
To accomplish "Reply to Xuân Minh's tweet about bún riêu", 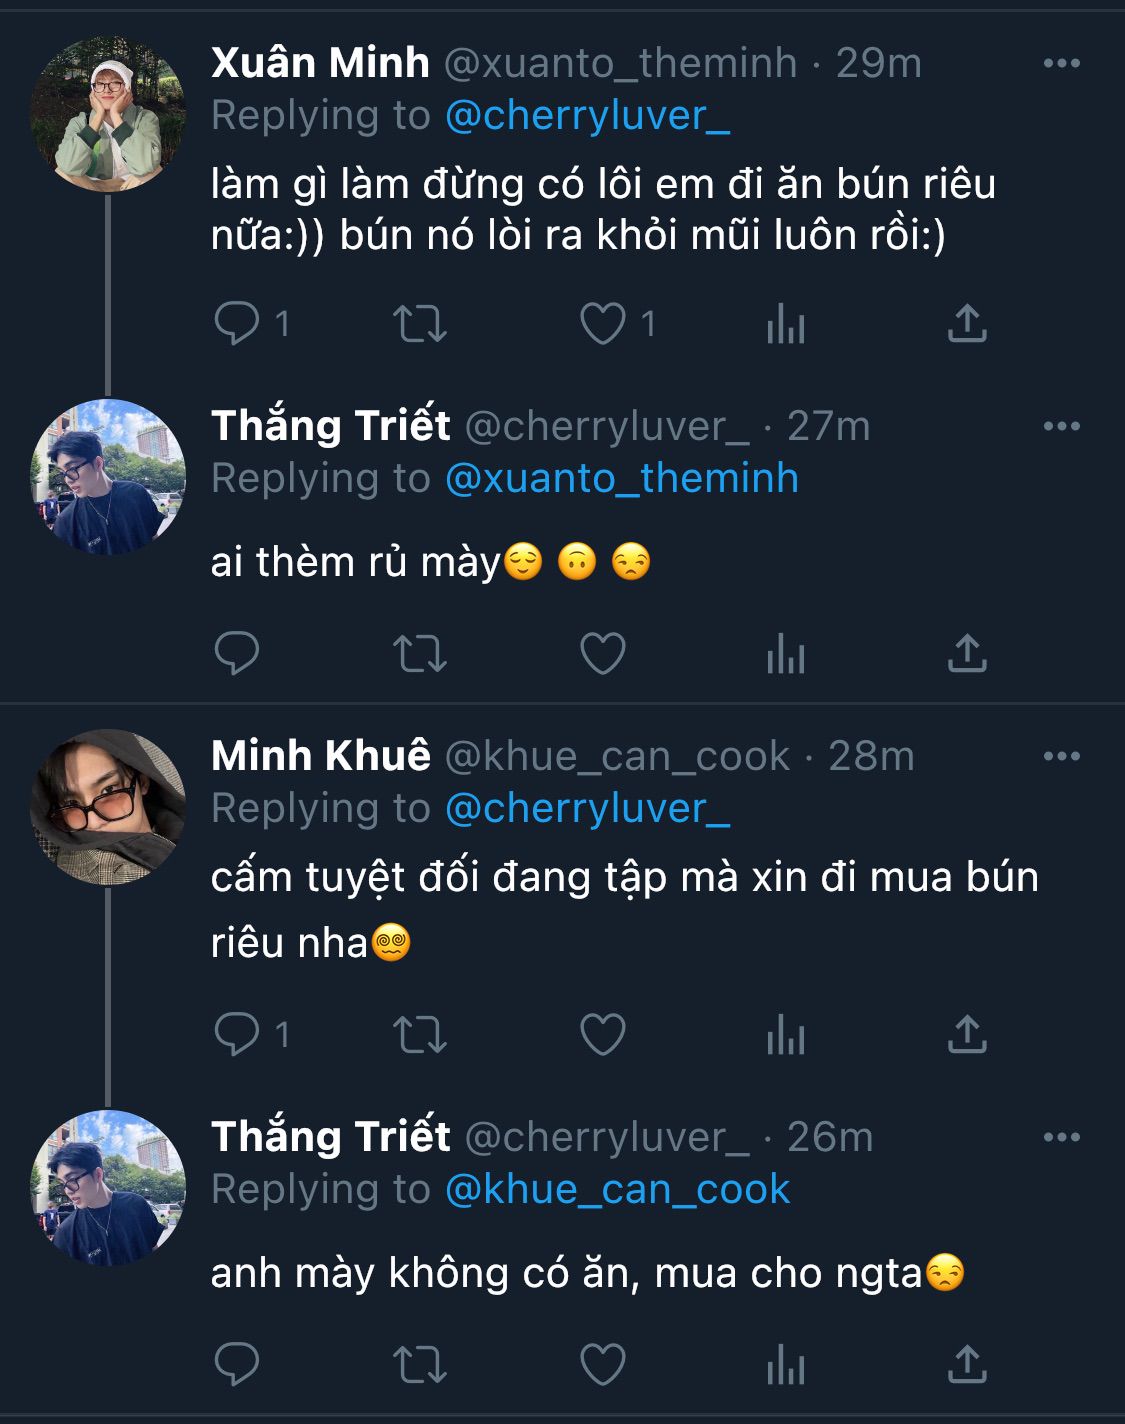I will 237,324.
